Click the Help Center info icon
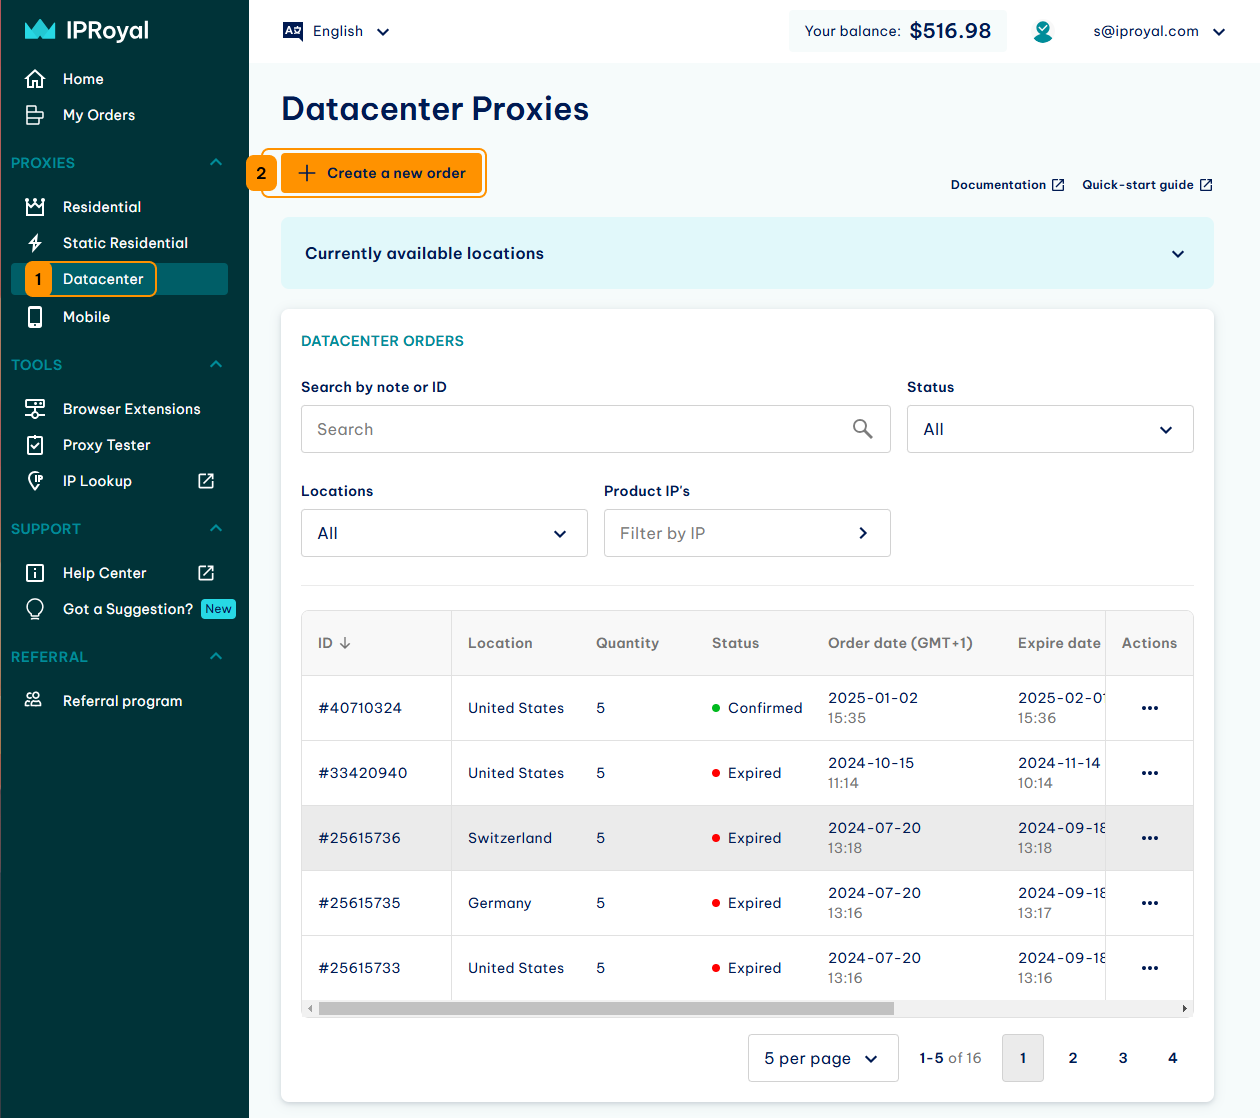 pos(35,573)
